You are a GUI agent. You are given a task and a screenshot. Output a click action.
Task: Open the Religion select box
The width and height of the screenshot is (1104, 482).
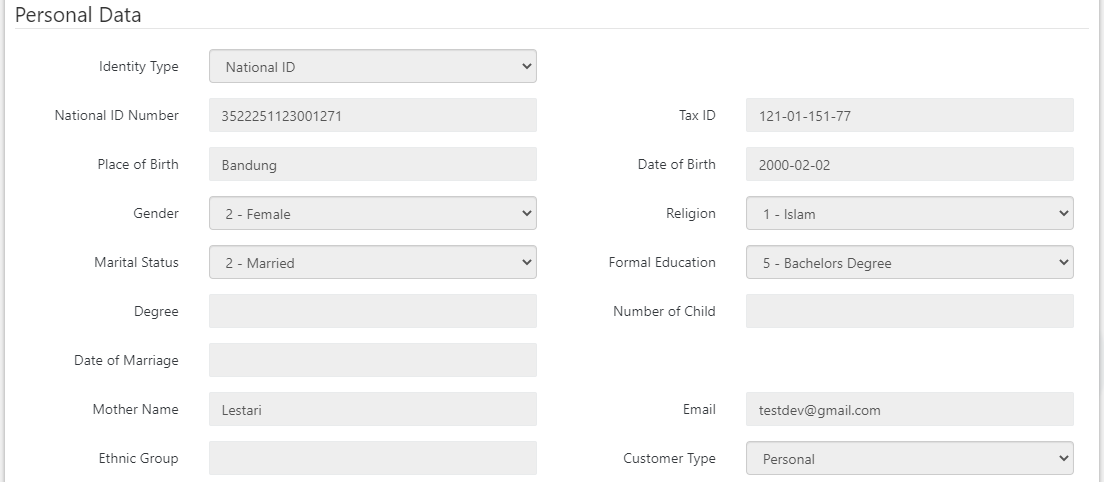coord(909,213)
